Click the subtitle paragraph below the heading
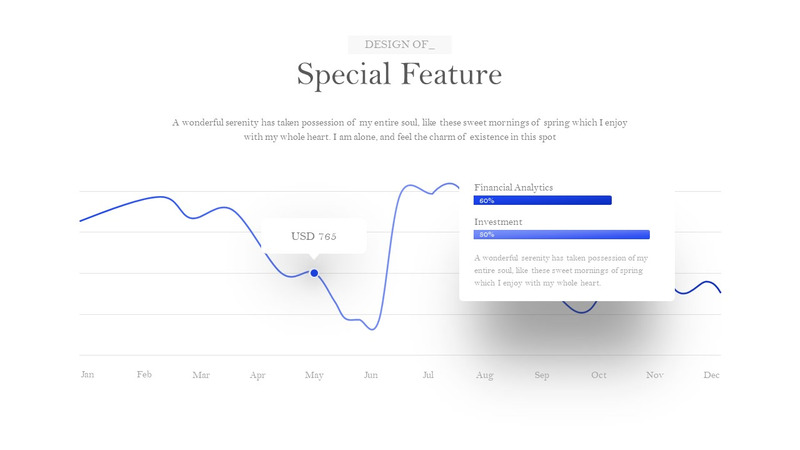The image size is (800, 450). click(x=400, y=130)
